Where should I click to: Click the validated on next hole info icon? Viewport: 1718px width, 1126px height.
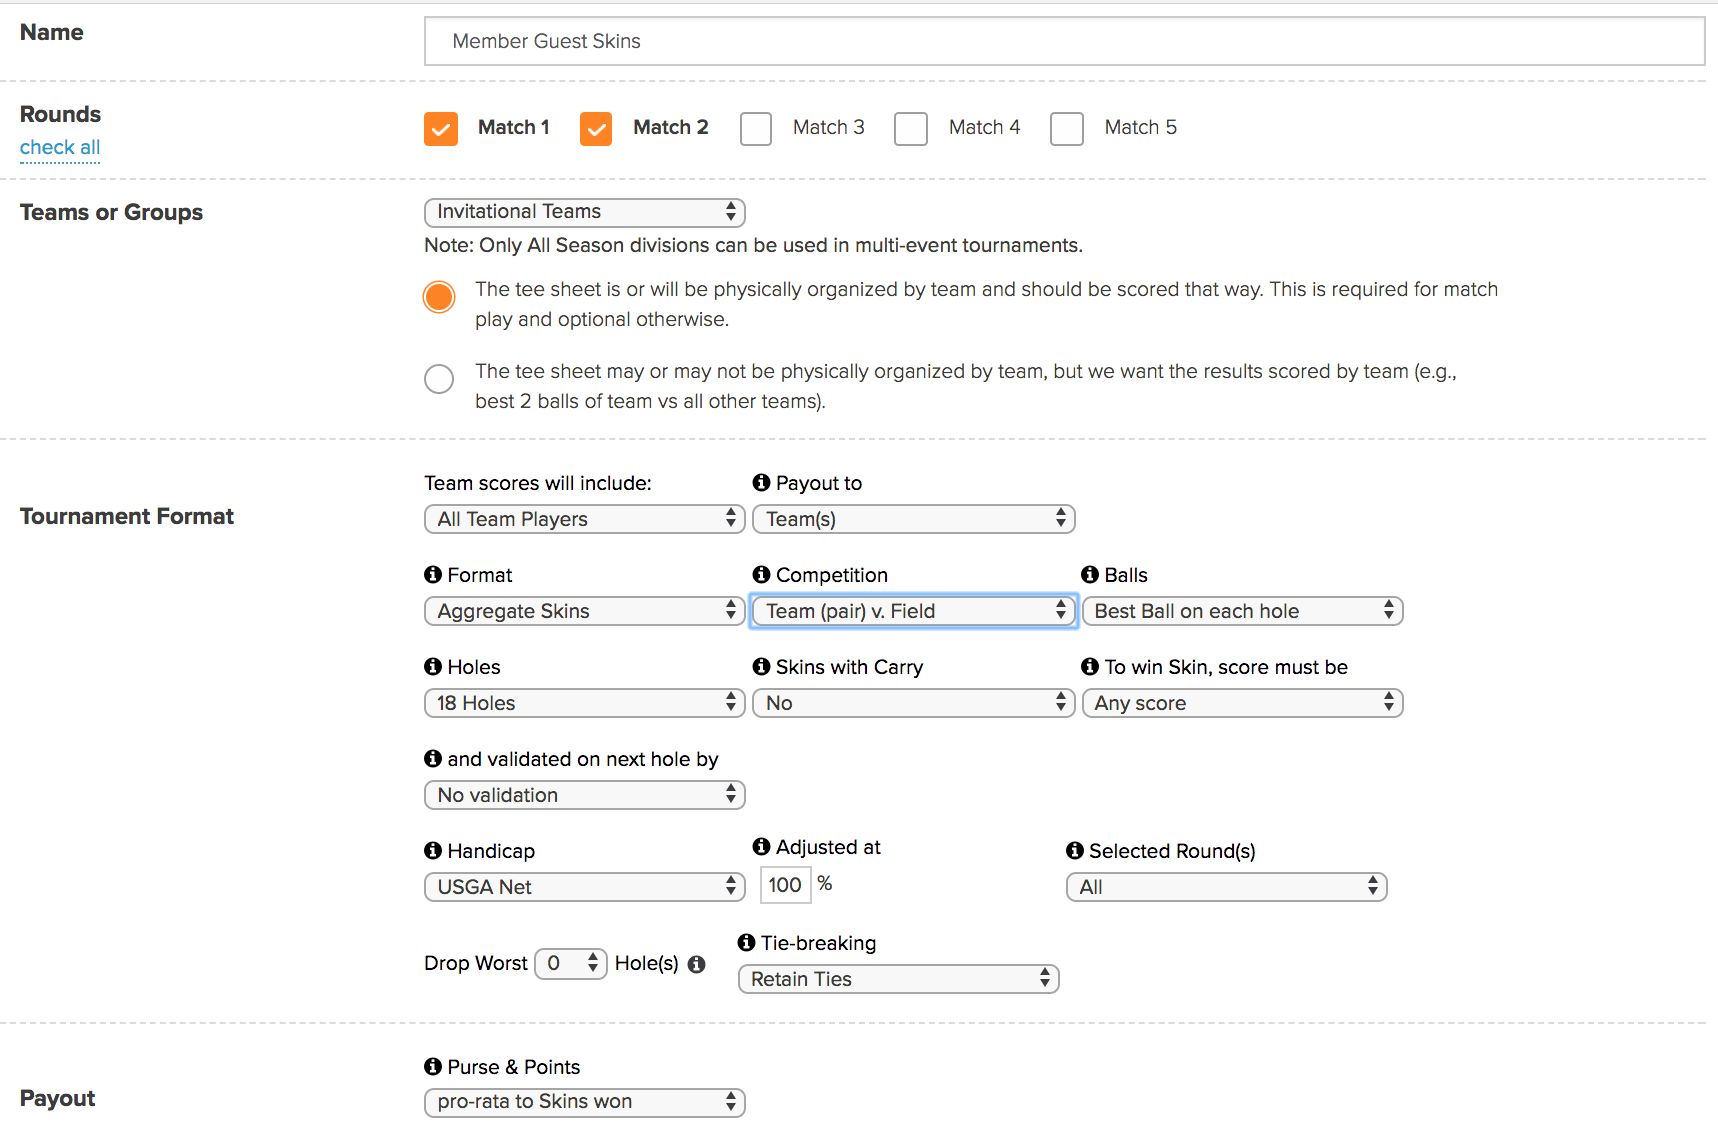[x=433, y=758]
